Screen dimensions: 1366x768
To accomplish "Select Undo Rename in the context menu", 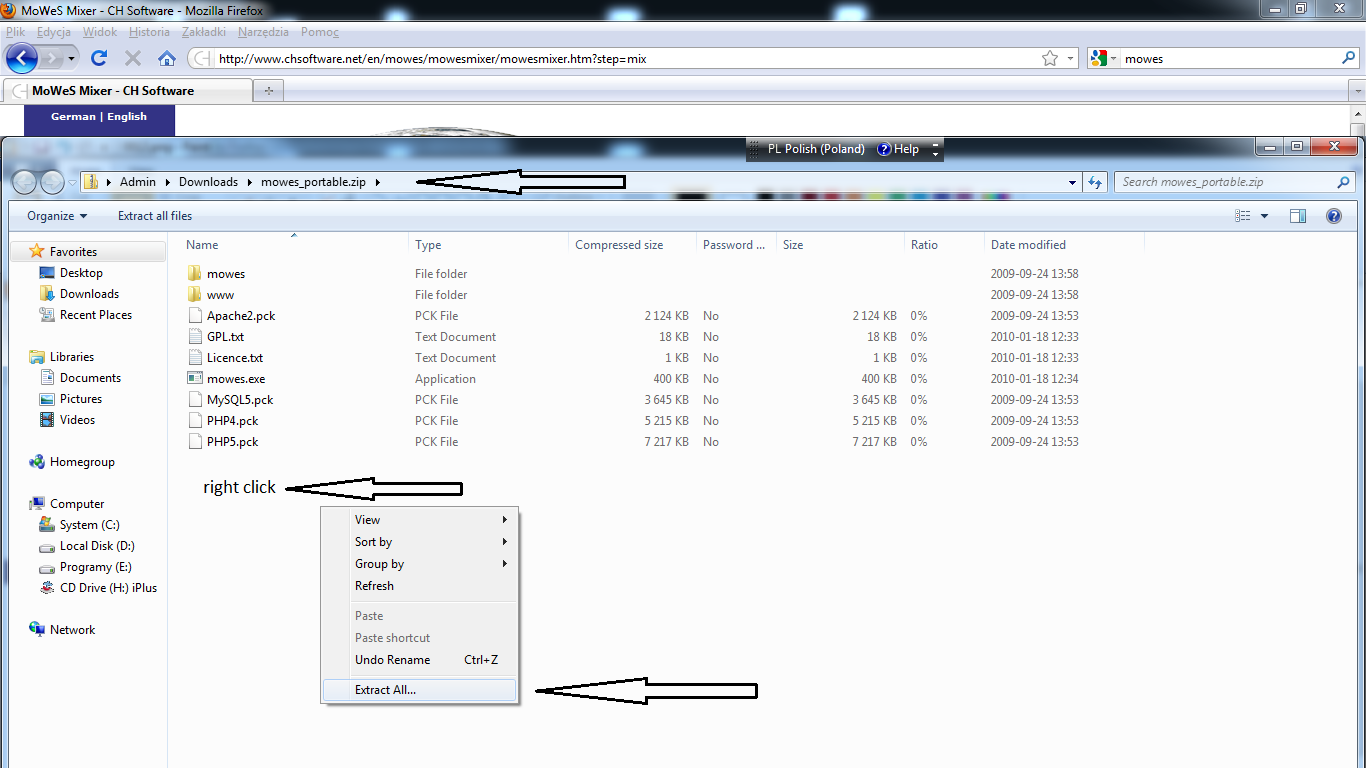I will pos(419,660).
